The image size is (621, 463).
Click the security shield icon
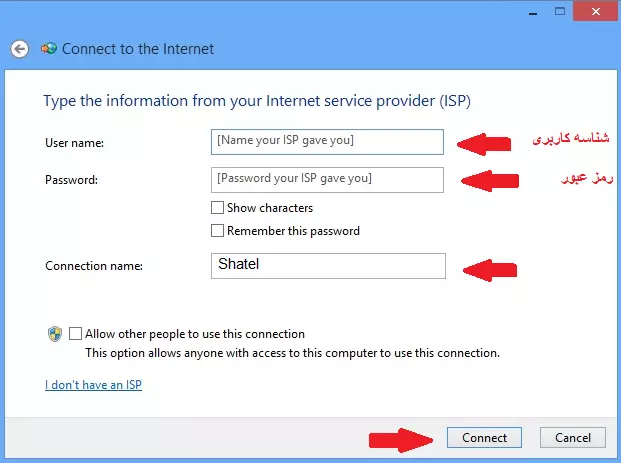click(55, 334)
